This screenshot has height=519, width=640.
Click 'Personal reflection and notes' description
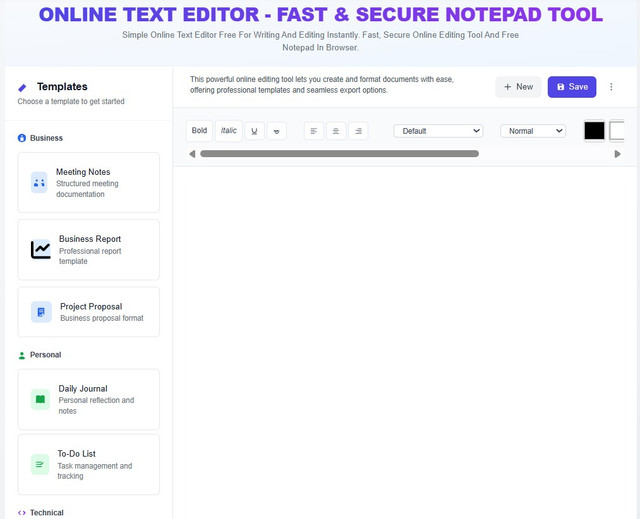(96, 406)
